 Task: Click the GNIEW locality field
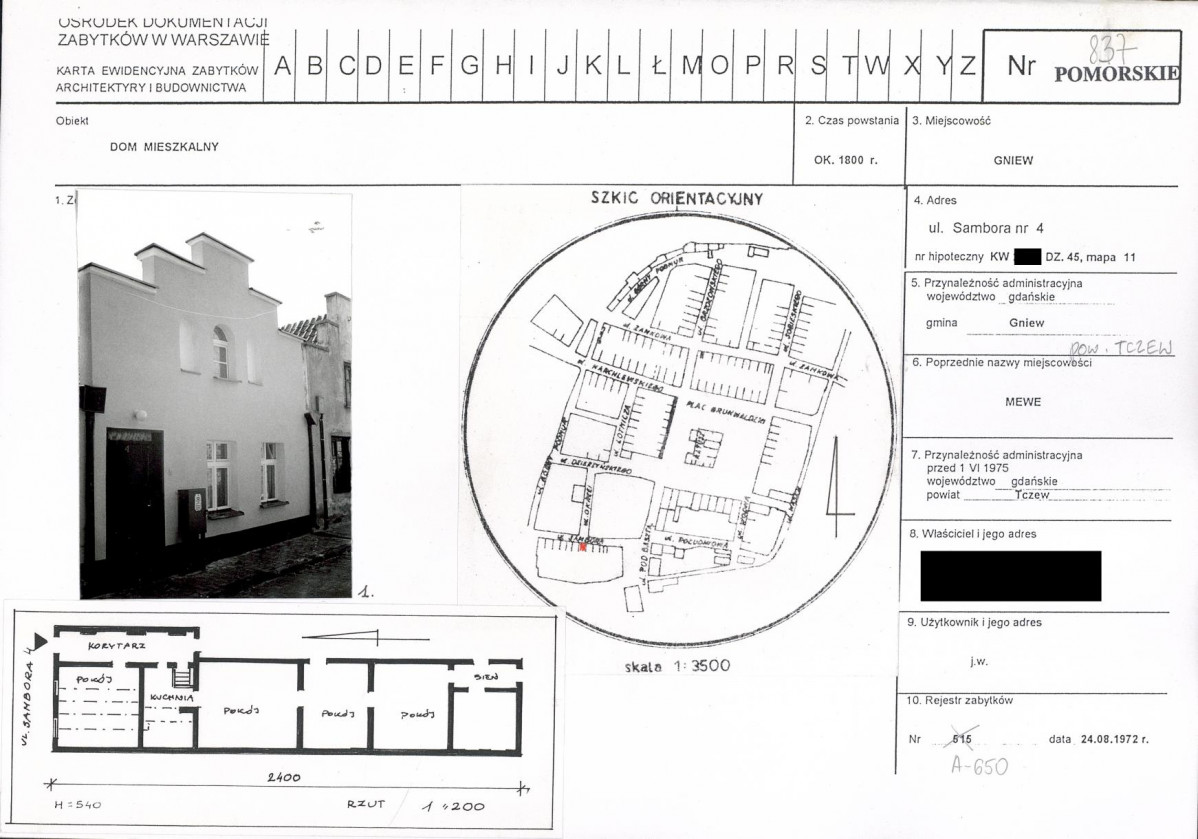coord(1013,160)
